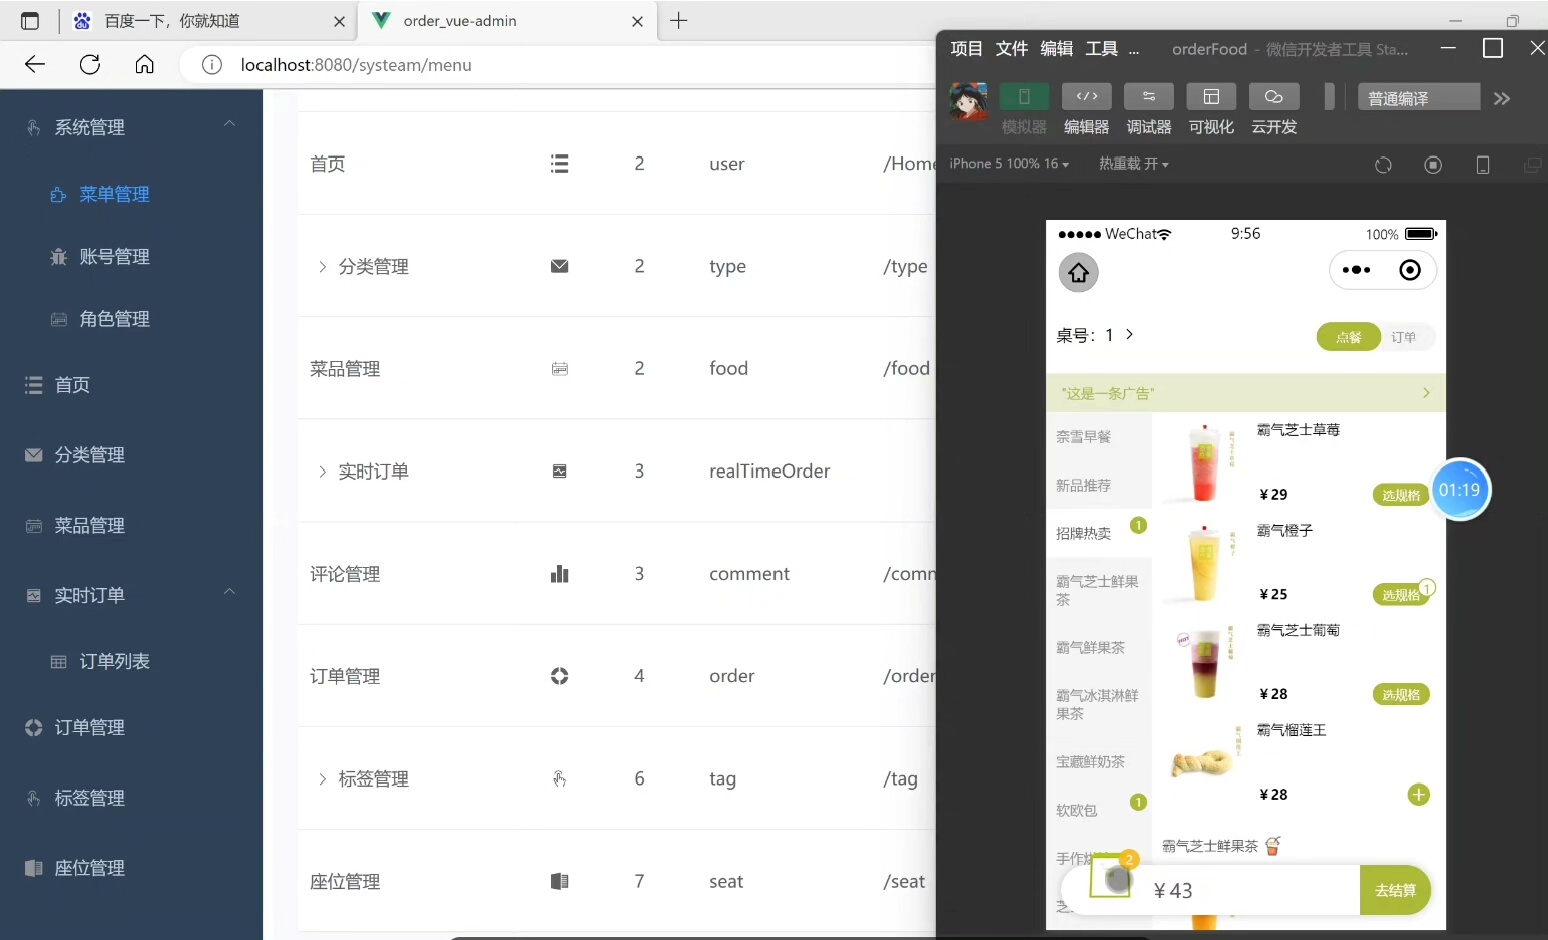Open the iPhone 5 device dropdown

1008,164
